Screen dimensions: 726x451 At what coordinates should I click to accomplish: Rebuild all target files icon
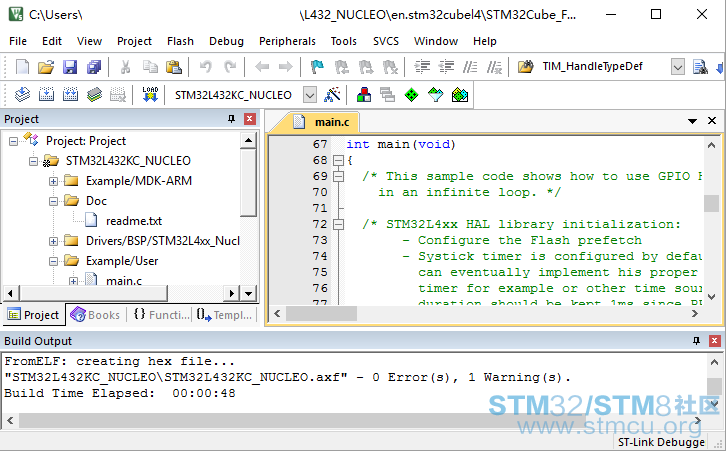click(x=70, y=95)
